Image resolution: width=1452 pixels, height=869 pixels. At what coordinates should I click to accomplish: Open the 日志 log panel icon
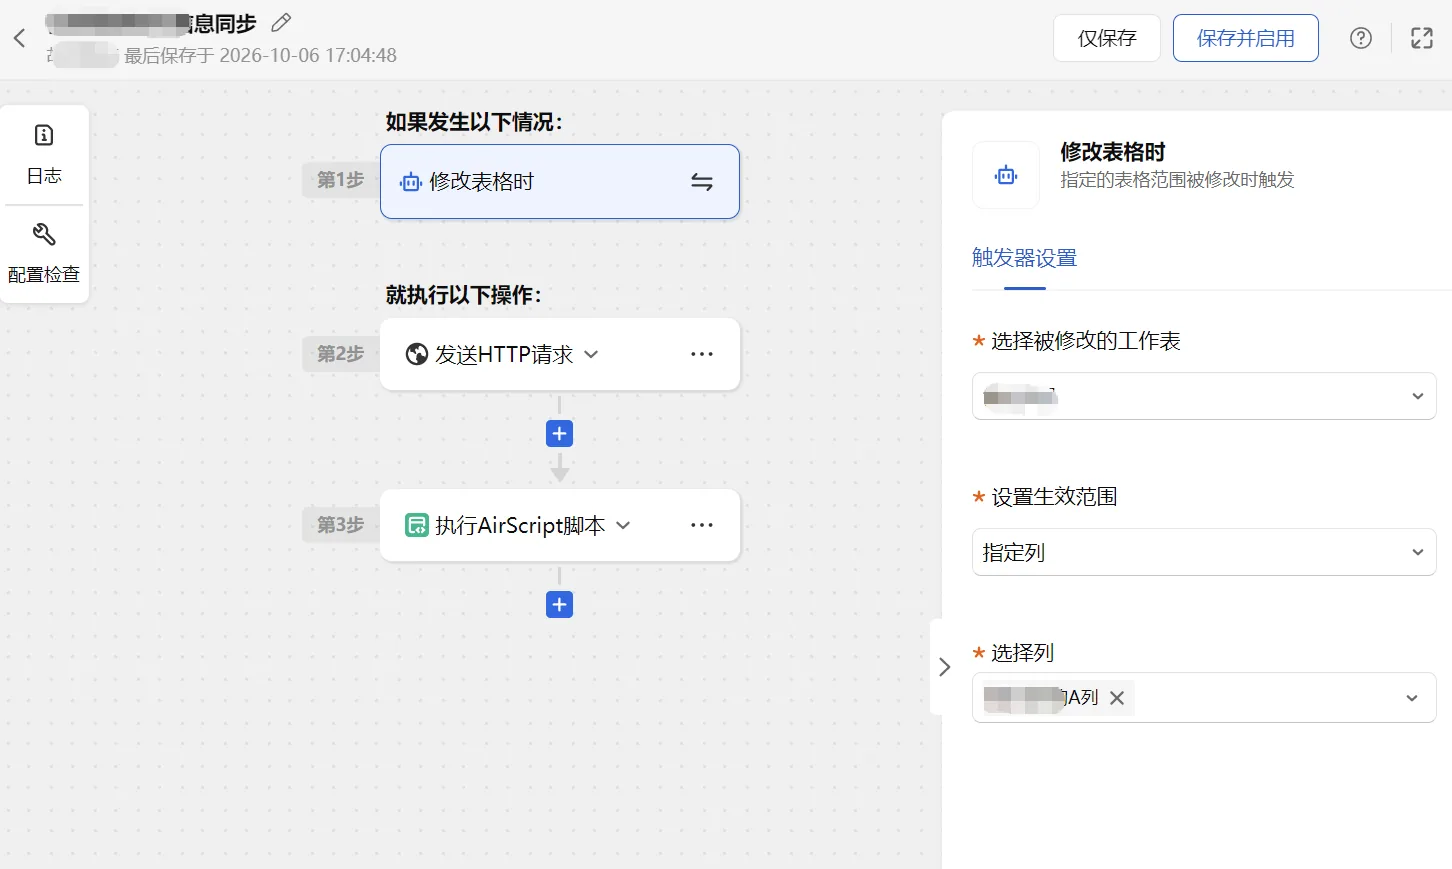point(44,135)
